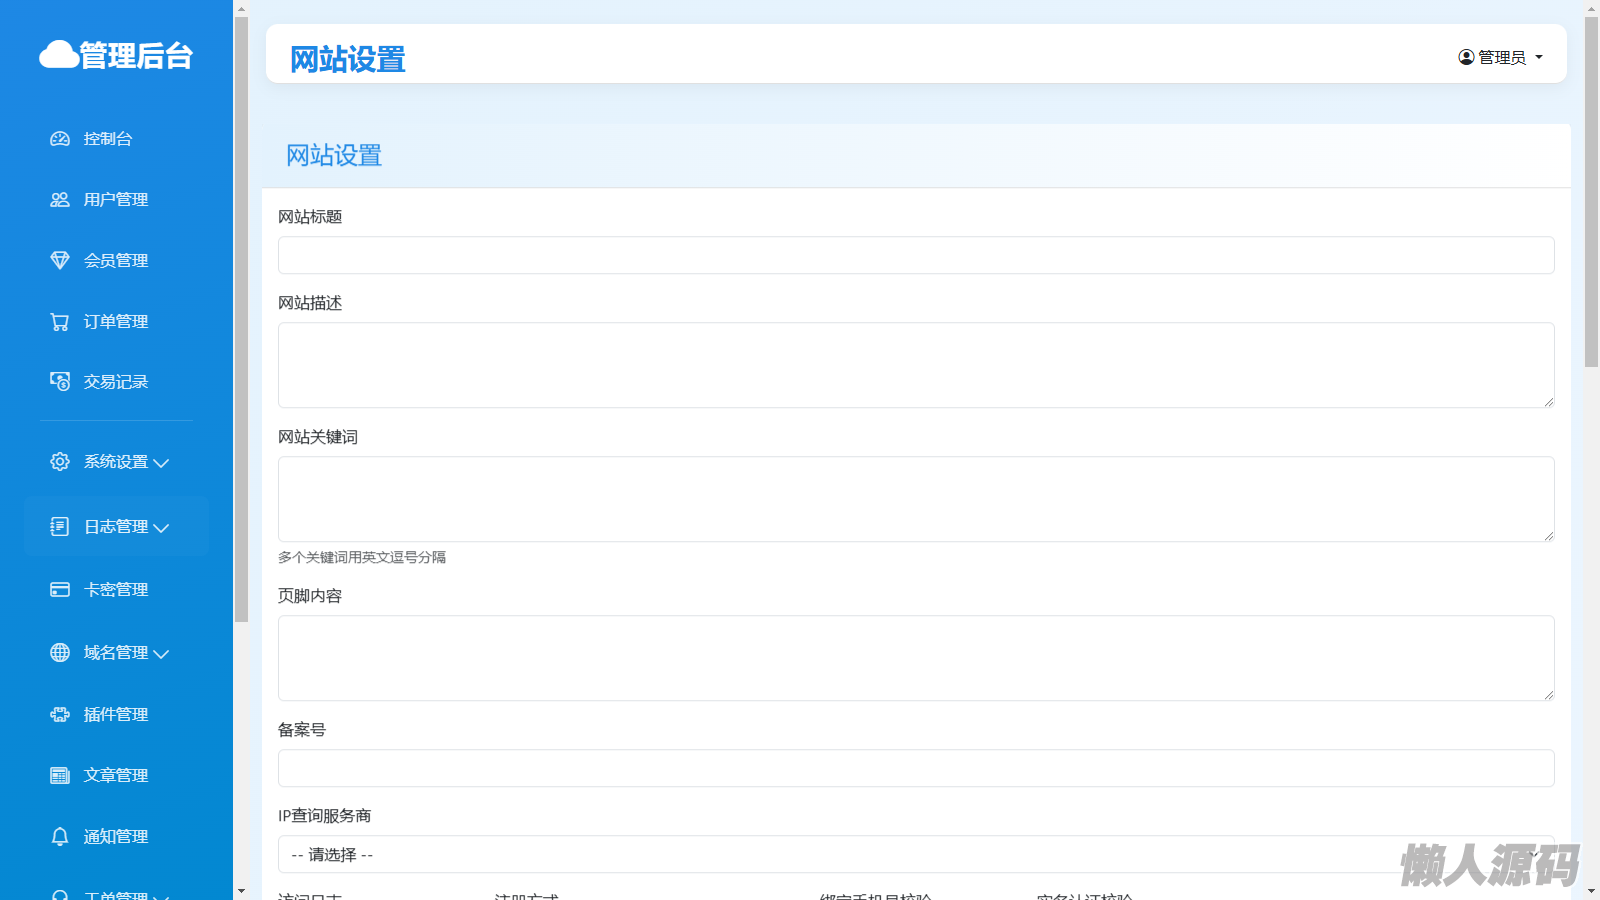Click the card icon for 卡密管理

pyautogui.click(x=60, y=590)
